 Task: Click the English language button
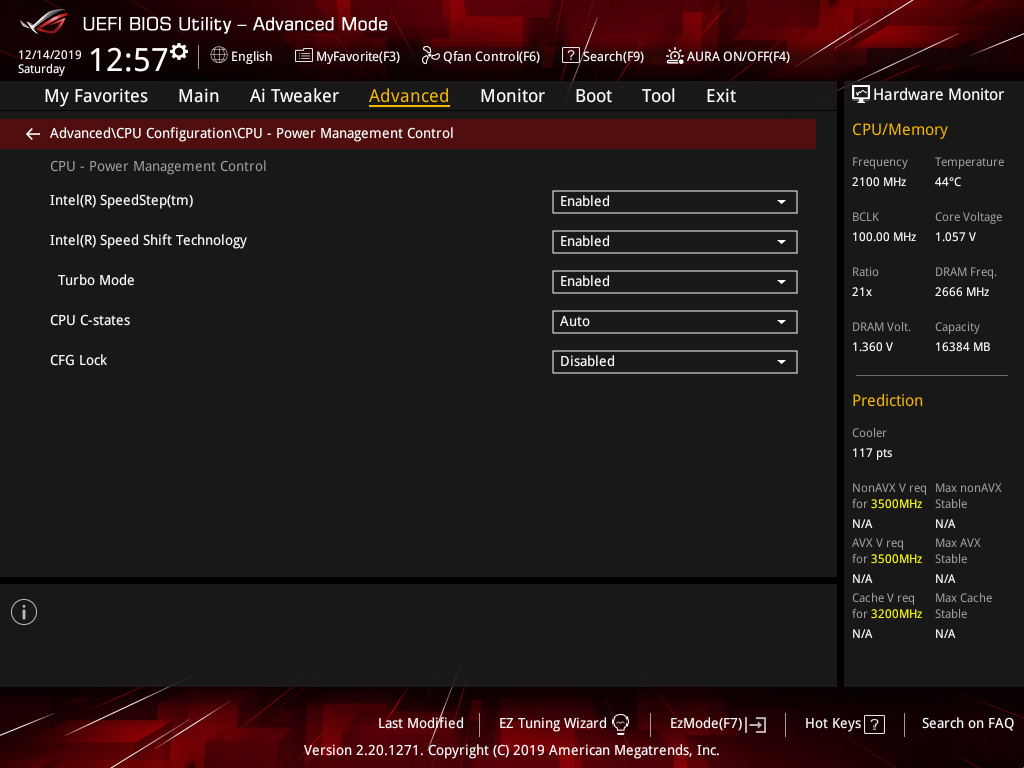click(x=242, y=56)
